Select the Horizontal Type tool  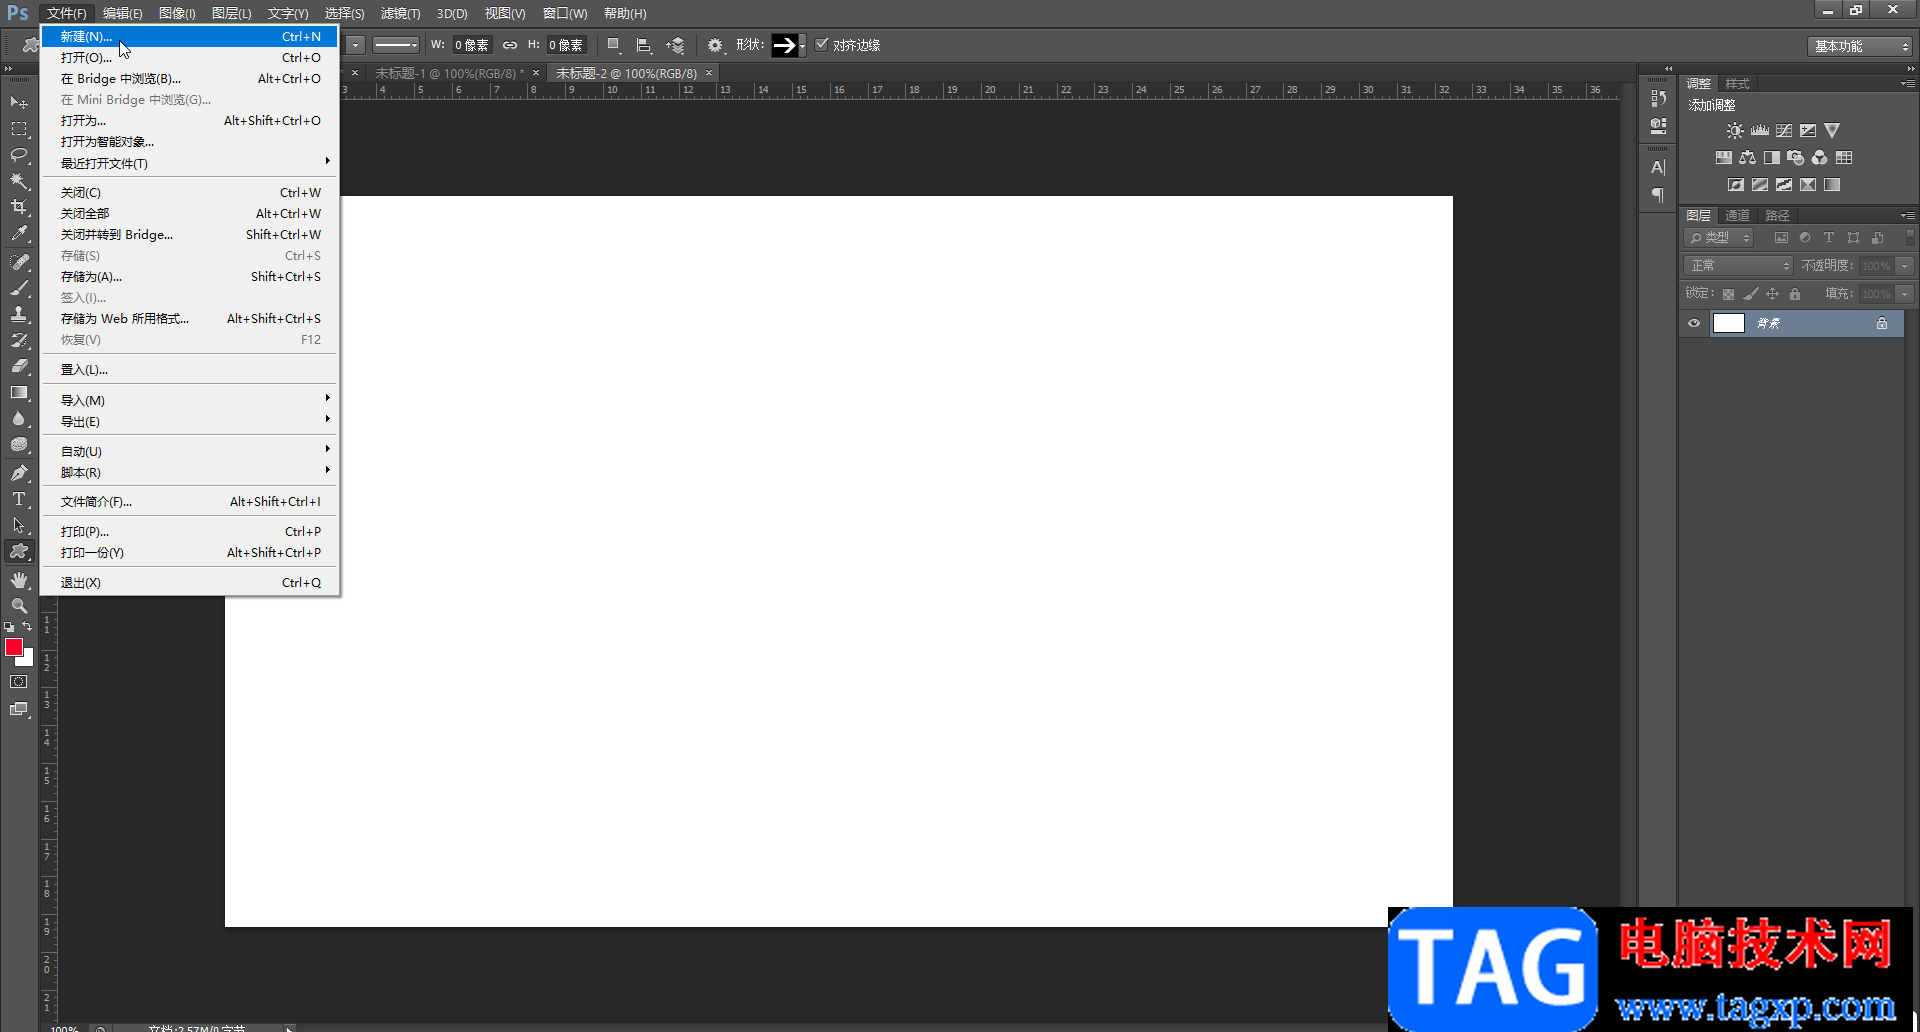(x=19, y=499)
